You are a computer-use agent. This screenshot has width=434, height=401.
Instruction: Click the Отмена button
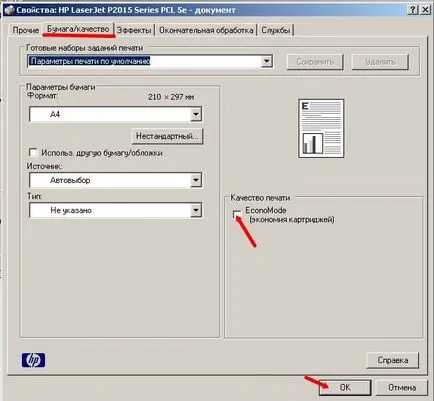tap(402, 387)
